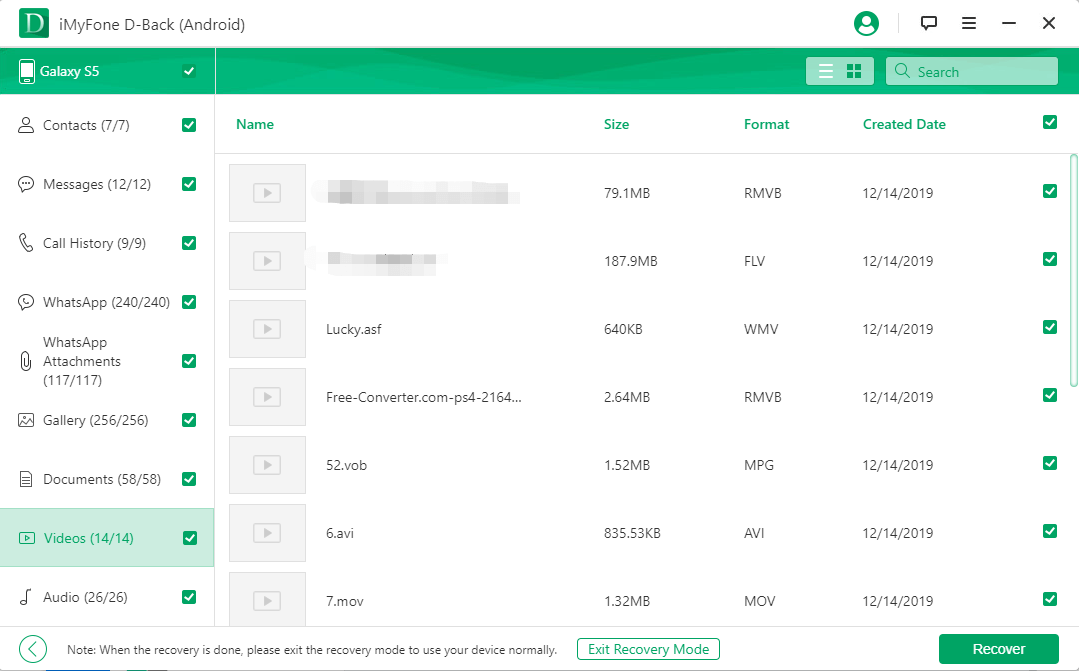Uncheck the 7.mov row checkbox
Viewport: 1079px width, 671px height.
point(1049,599)
